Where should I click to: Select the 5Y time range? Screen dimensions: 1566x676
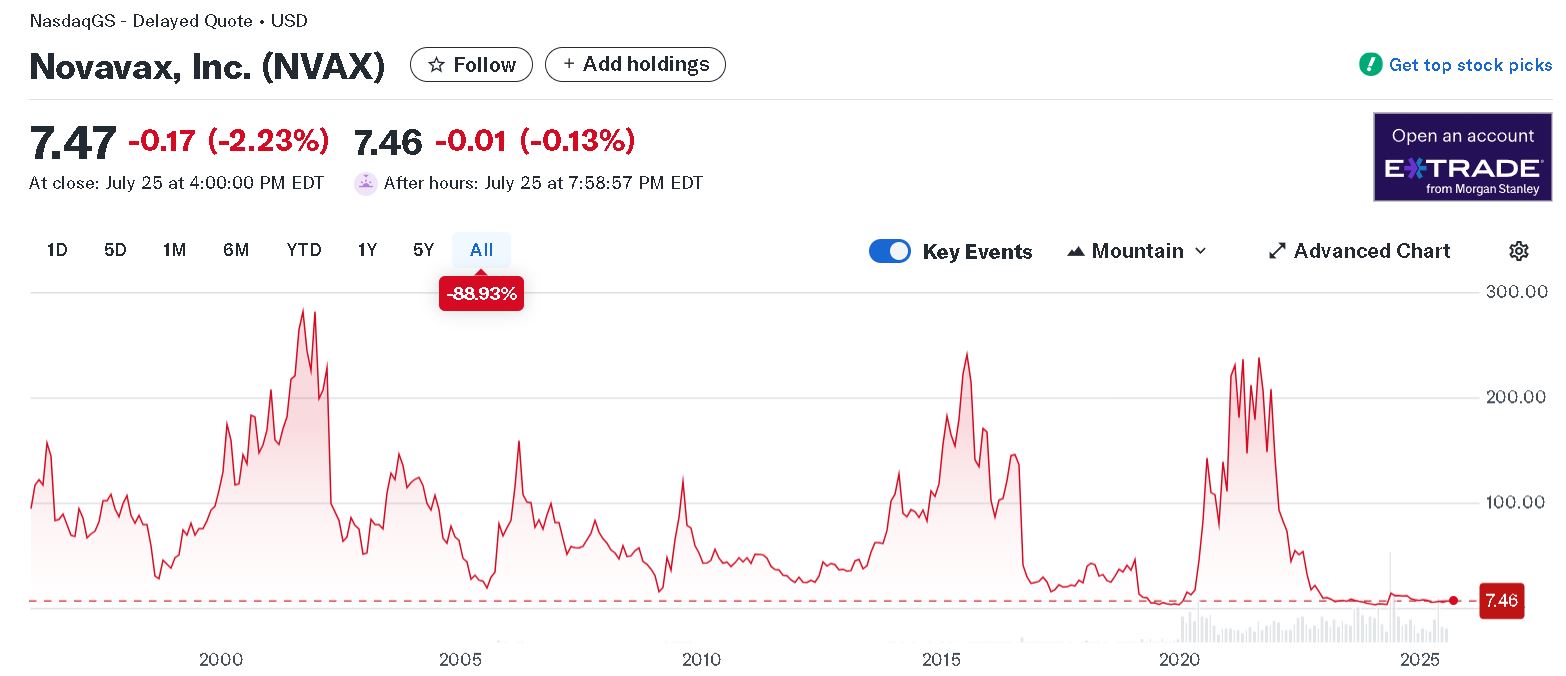pyautogui.click(x=424, y=250)
